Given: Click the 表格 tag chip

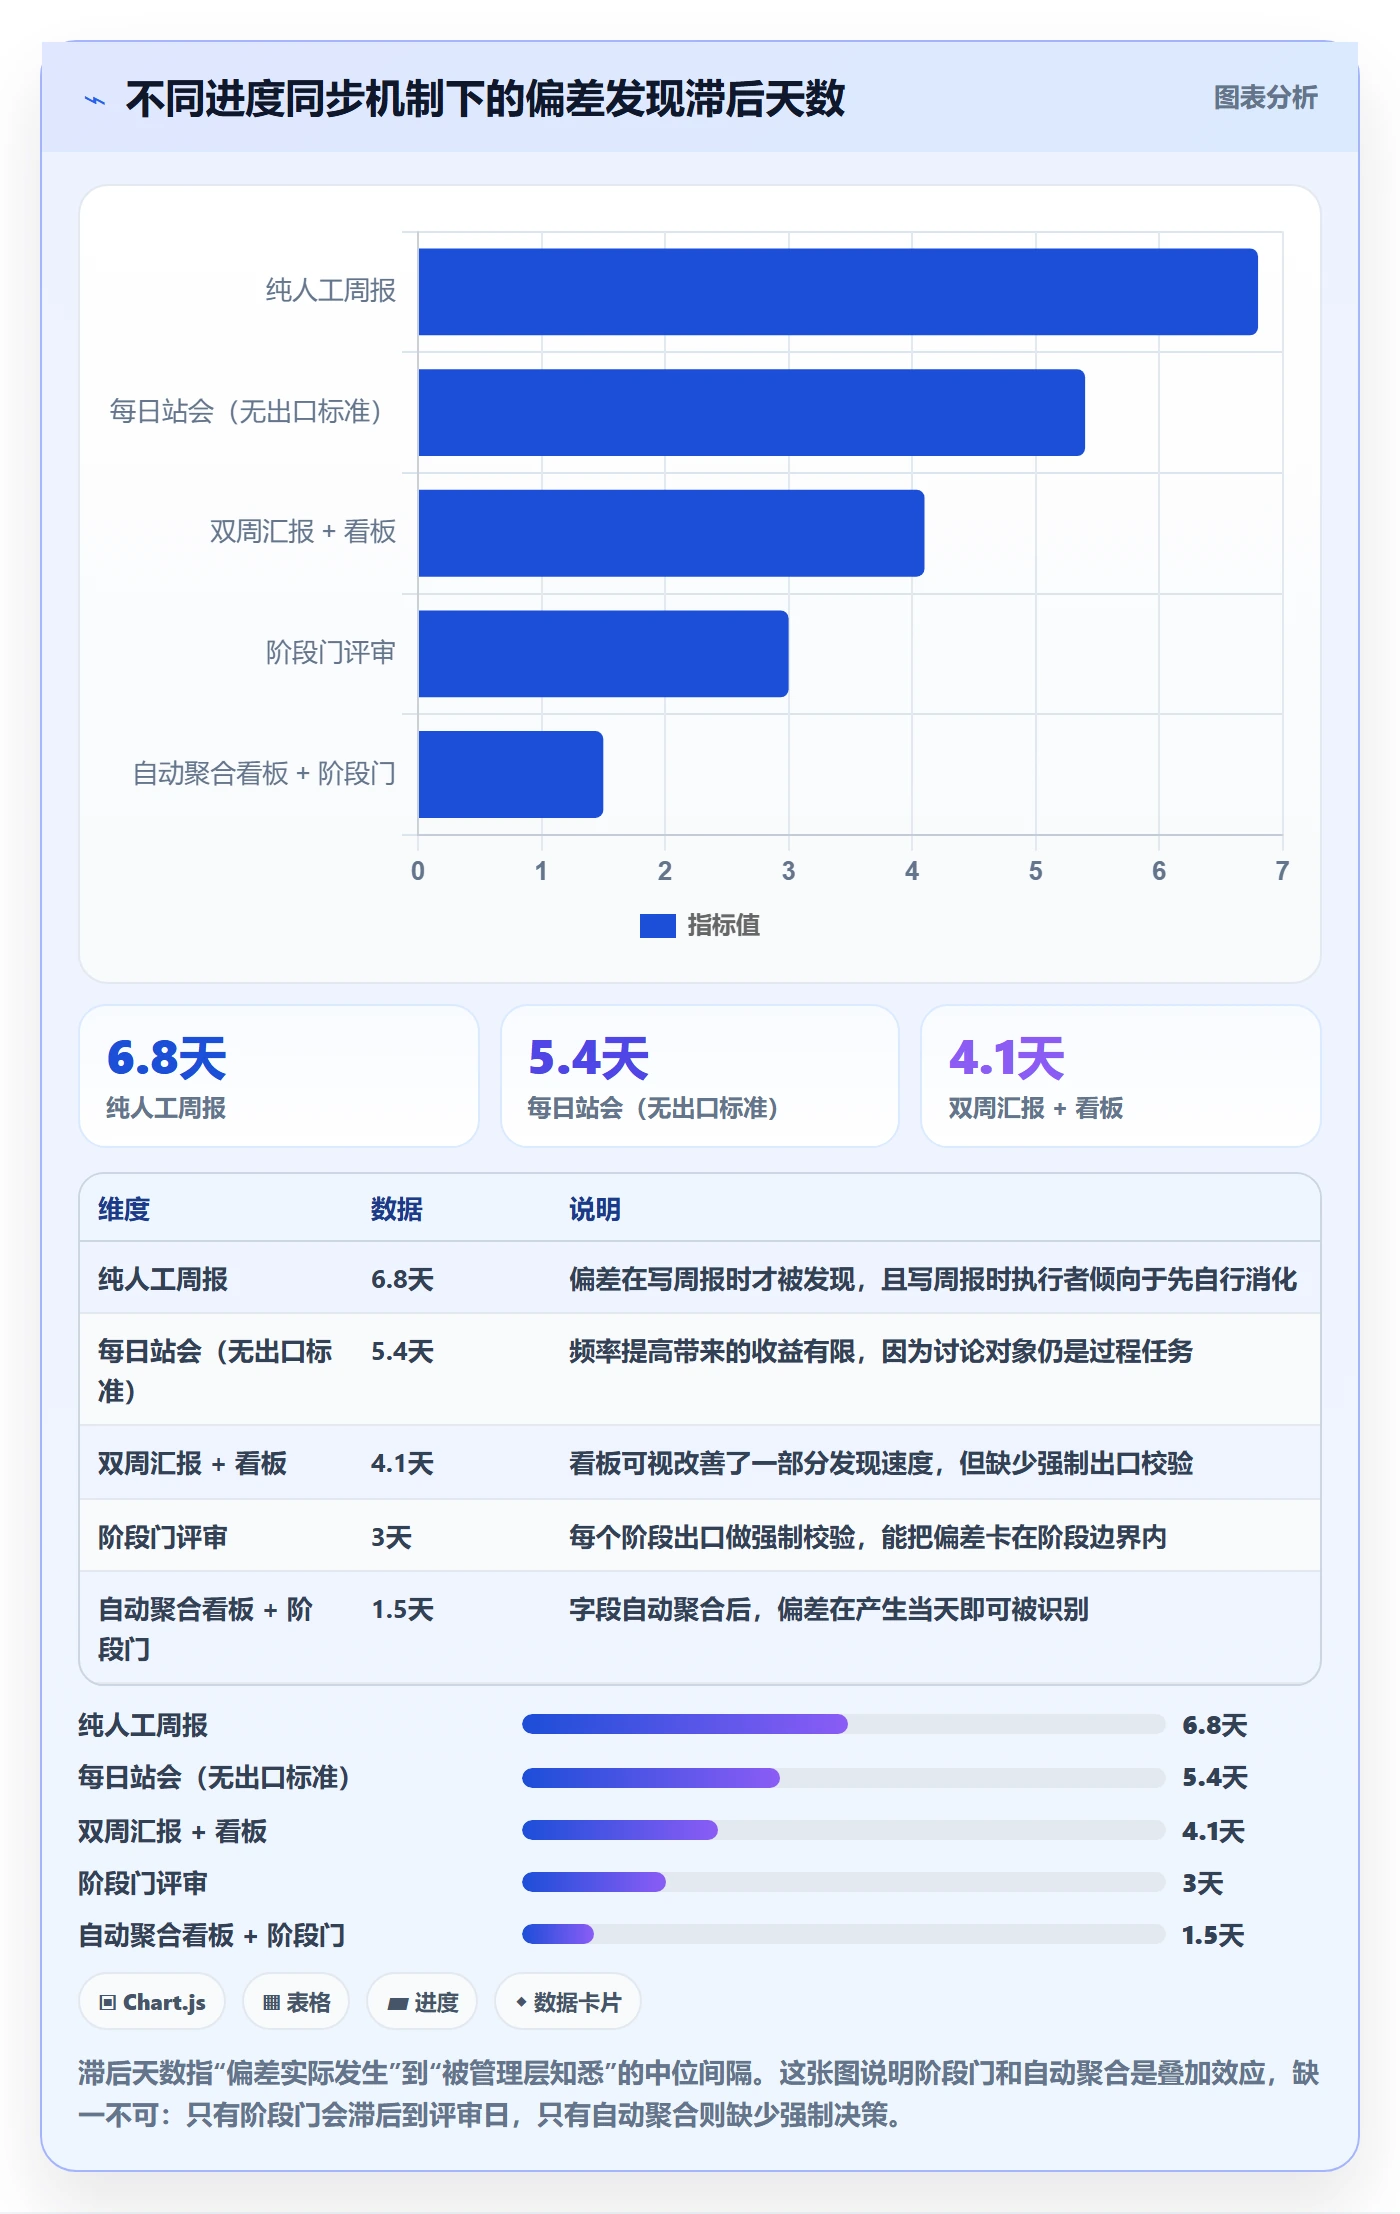Looking at the screenshot, I should [x=296, y=2002].
